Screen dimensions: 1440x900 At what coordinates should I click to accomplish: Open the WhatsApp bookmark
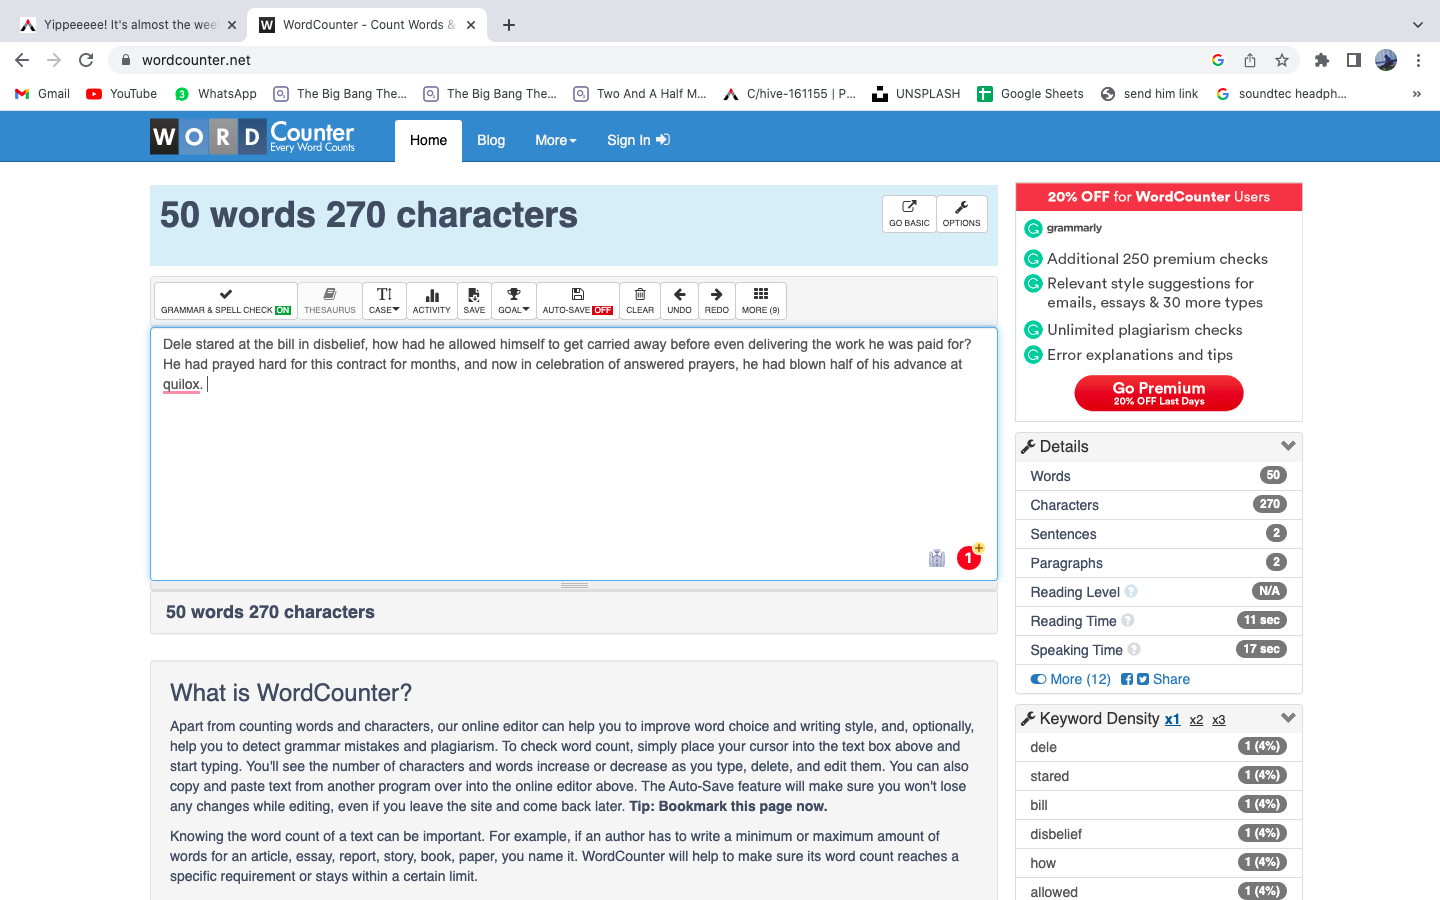(x=215, y=94)
